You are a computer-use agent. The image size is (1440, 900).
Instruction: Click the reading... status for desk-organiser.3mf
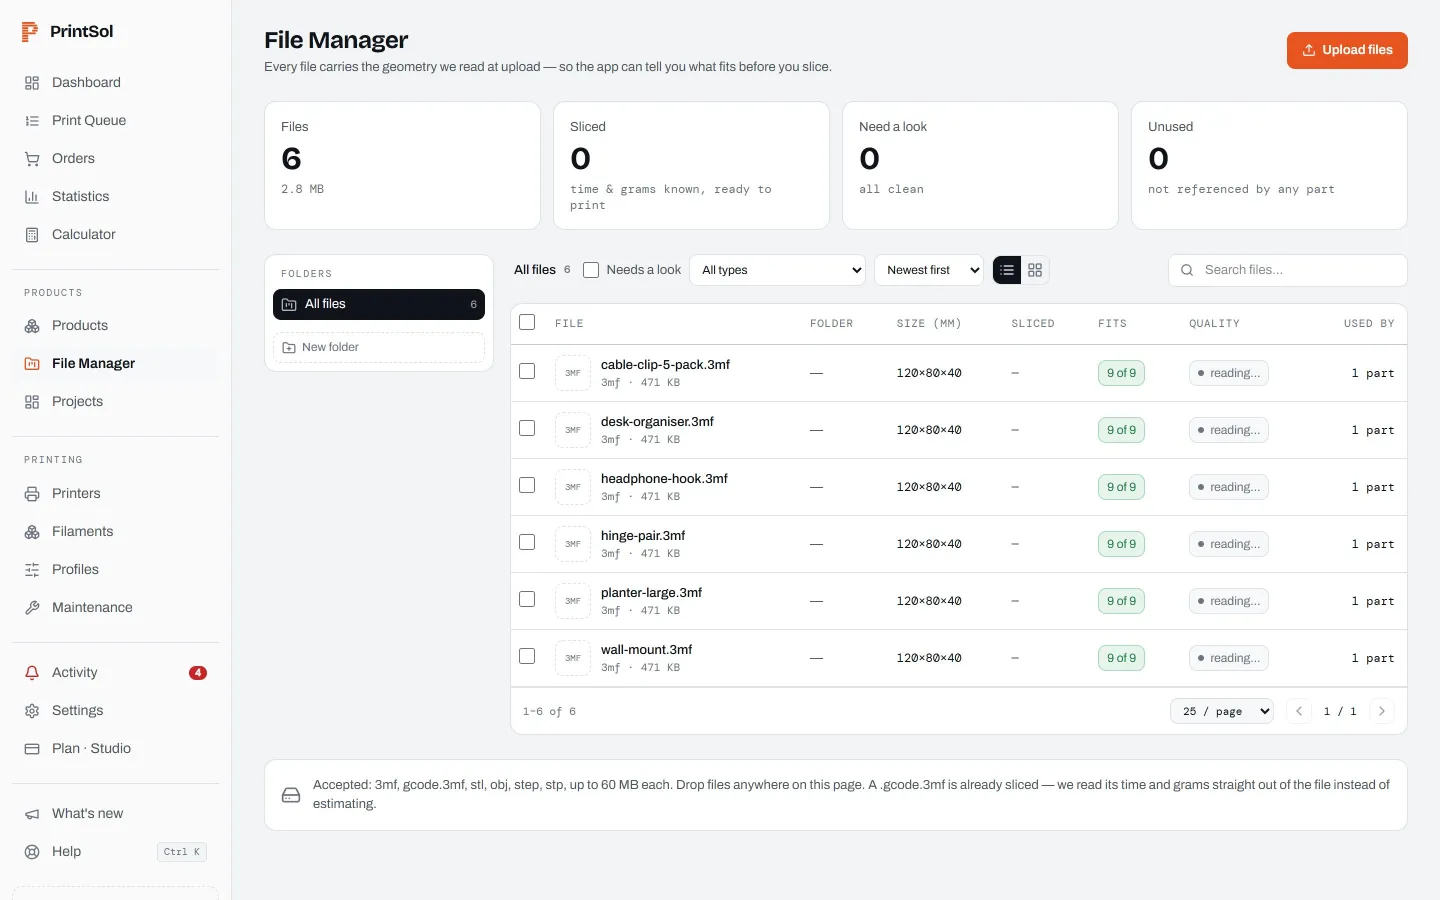[1229, 430]
